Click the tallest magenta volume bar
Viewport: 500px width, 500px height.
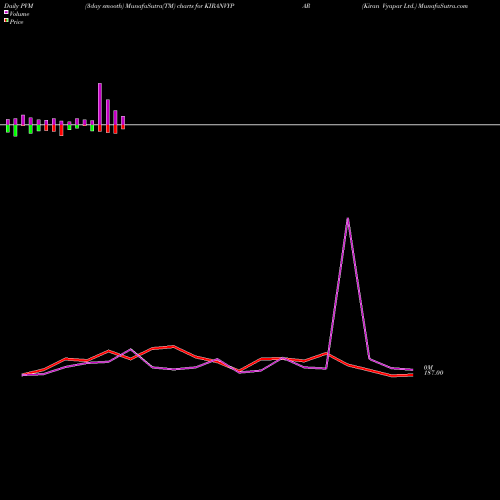100,104
